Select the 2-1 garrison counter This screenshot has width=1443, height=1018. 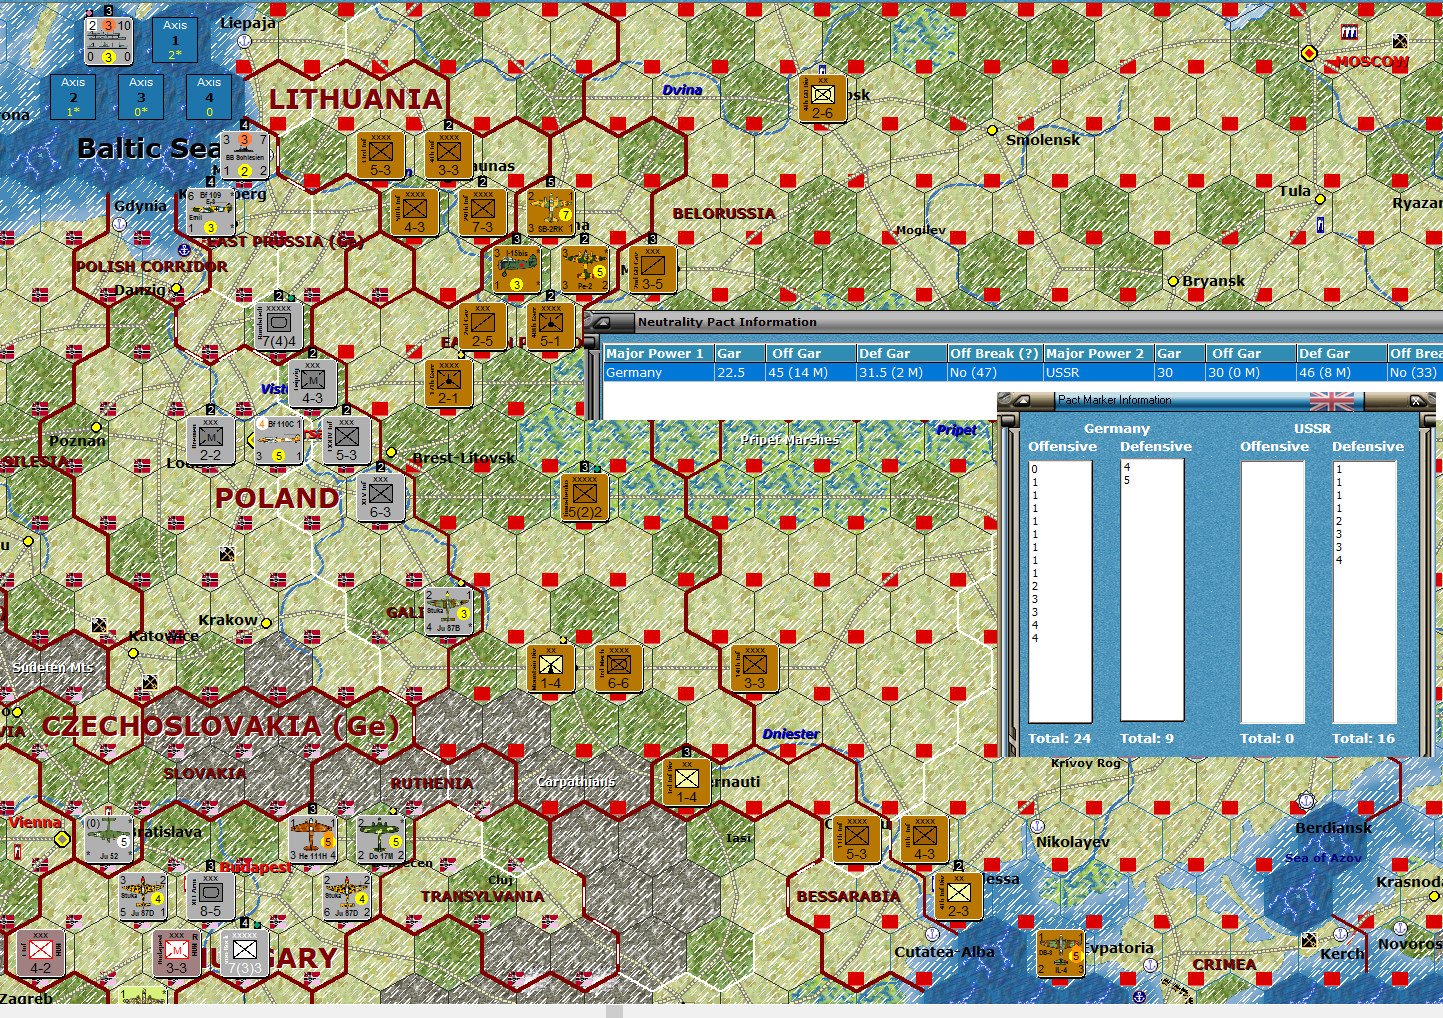(449, 383)
